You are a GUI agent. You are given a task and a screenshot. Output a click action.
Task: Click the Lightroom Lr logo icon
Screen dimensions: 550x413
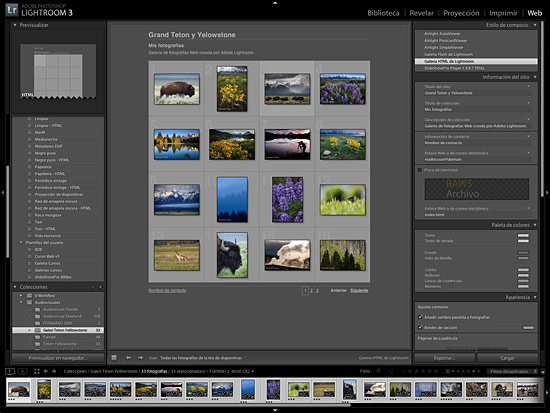[12, 9]
